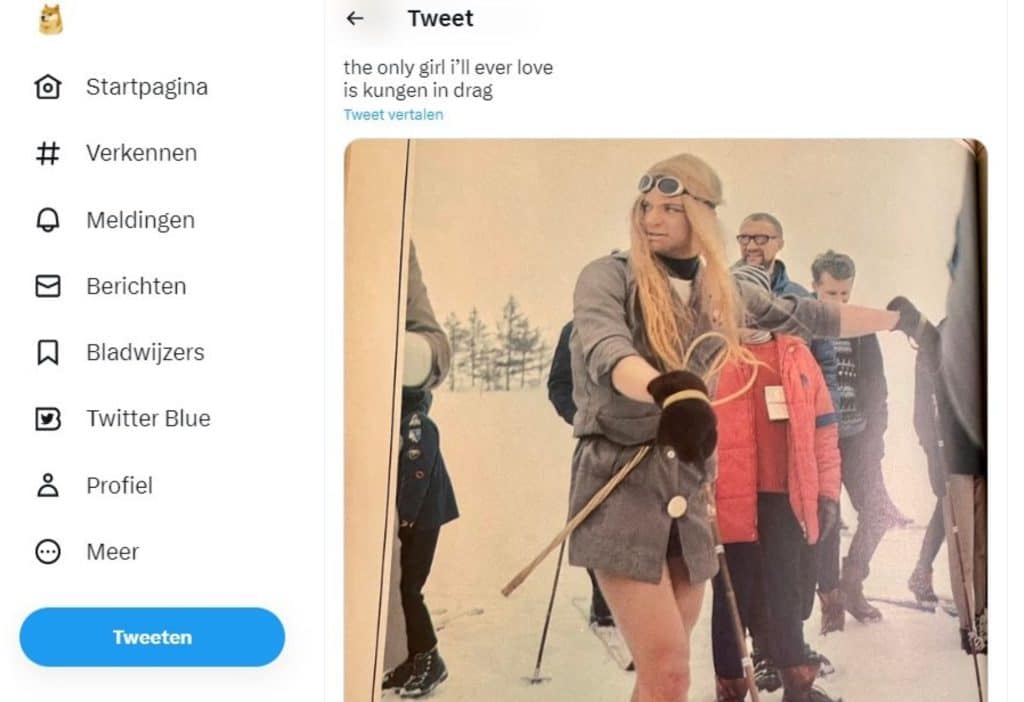Click the bell icon for Meldingen
The image size is (1024, 702).
pos(48,221)
